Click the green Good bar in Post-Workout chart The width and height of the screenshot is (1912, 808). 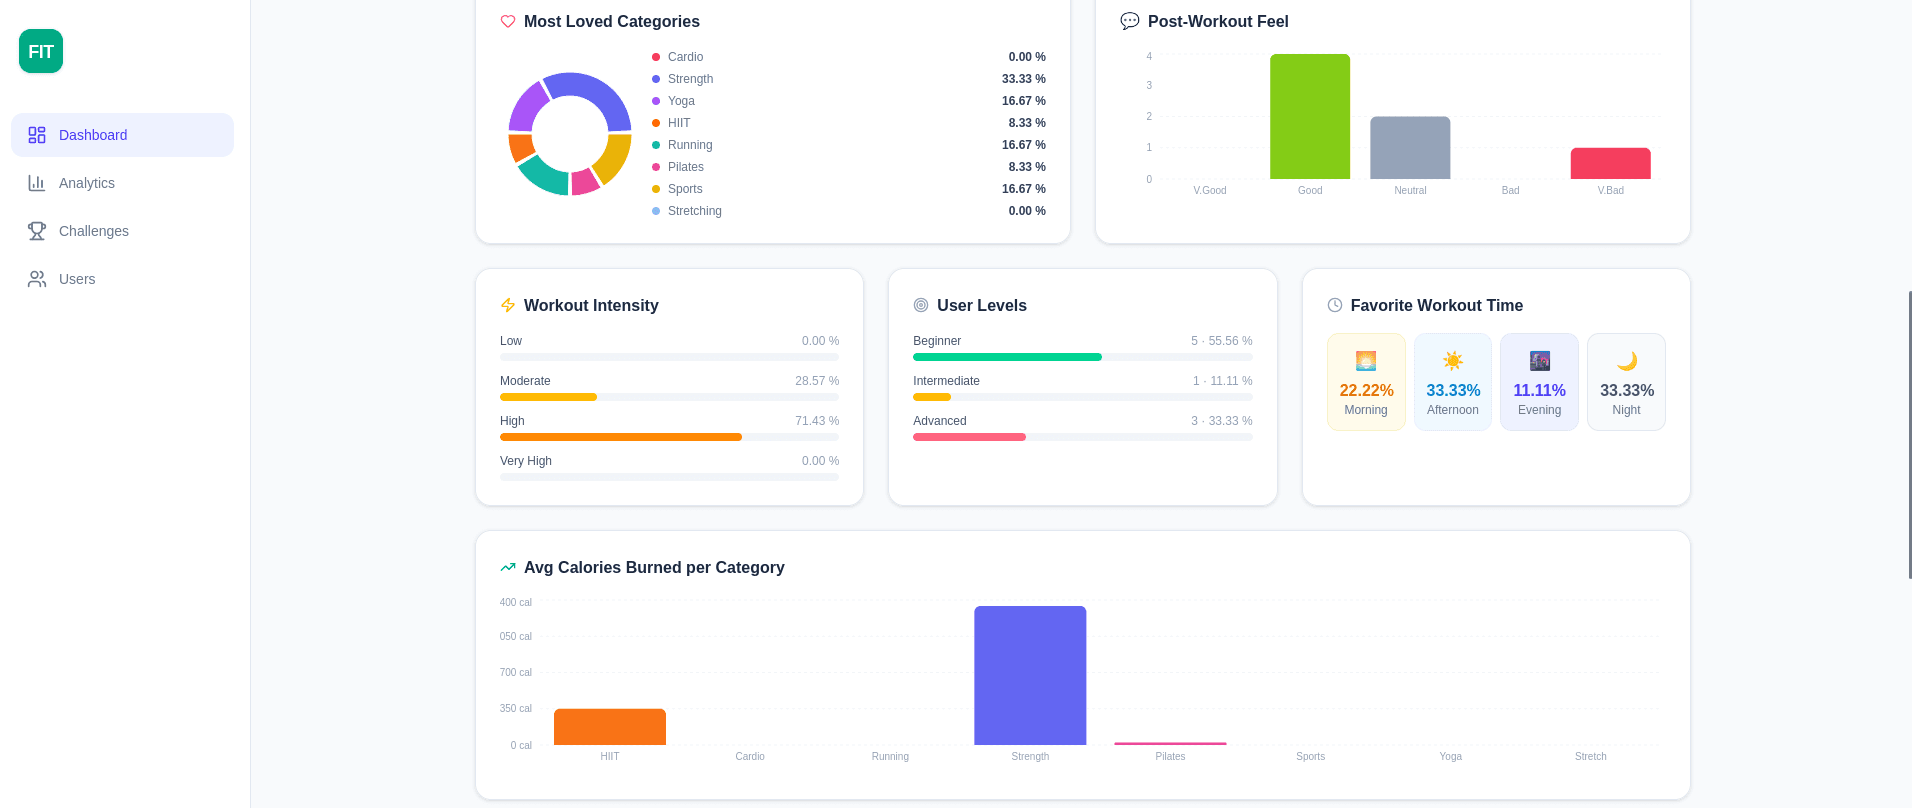click(1310, 117)
